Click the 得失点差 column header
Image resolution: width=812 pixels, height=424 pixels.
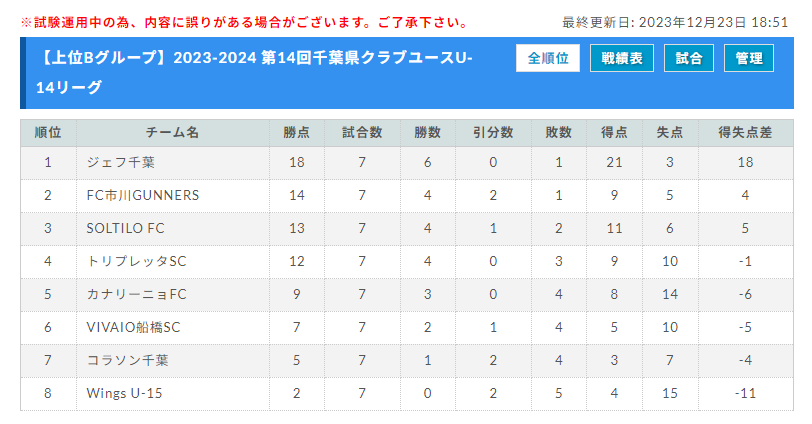point(745,133)
